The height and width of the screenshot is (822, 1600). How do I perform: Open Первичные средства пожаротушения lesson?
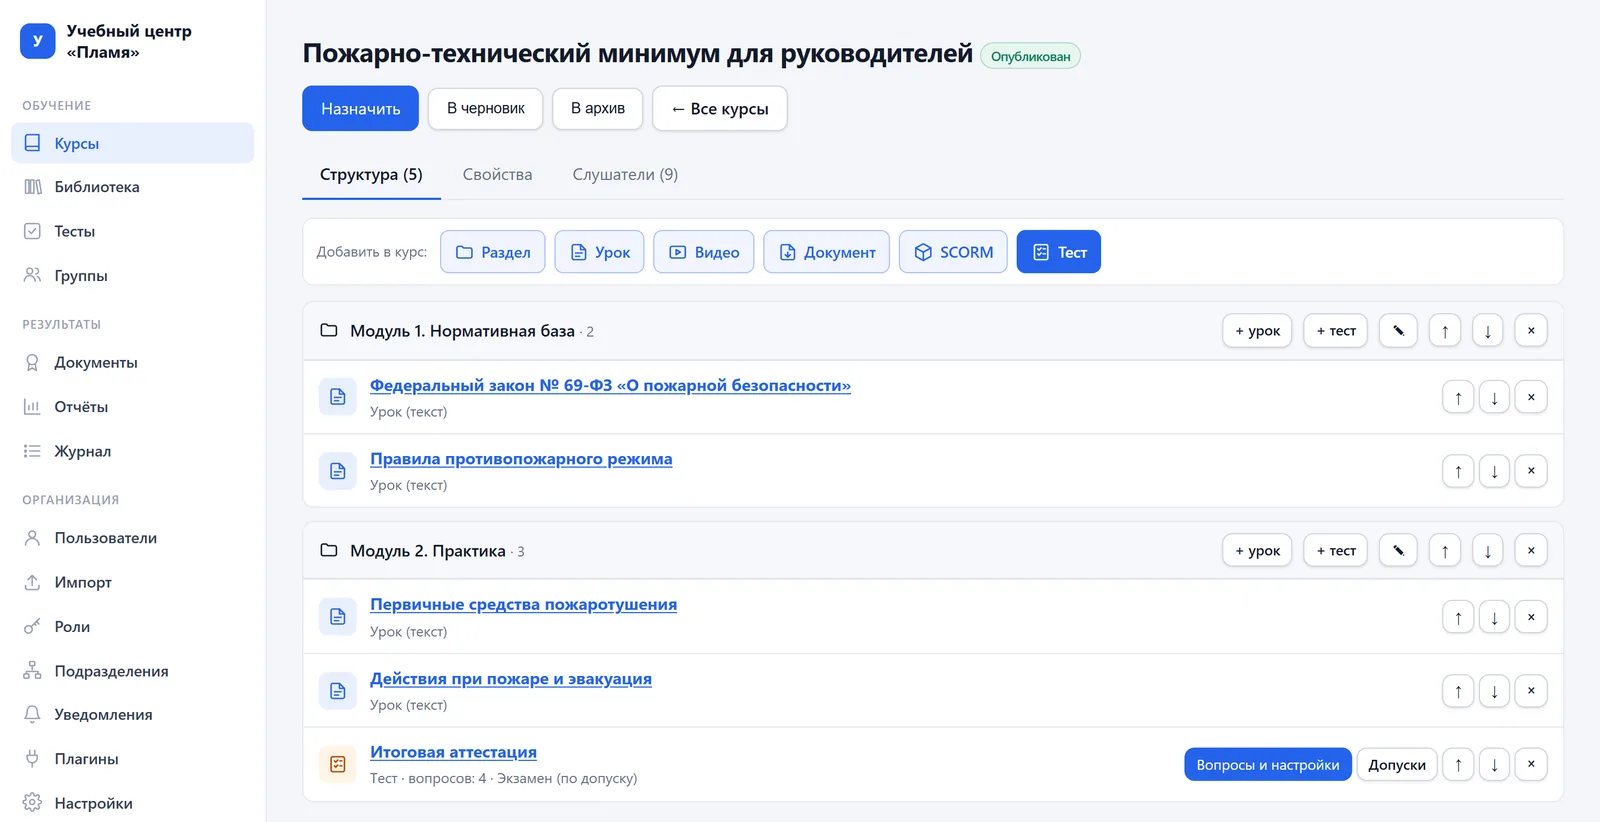523,604
